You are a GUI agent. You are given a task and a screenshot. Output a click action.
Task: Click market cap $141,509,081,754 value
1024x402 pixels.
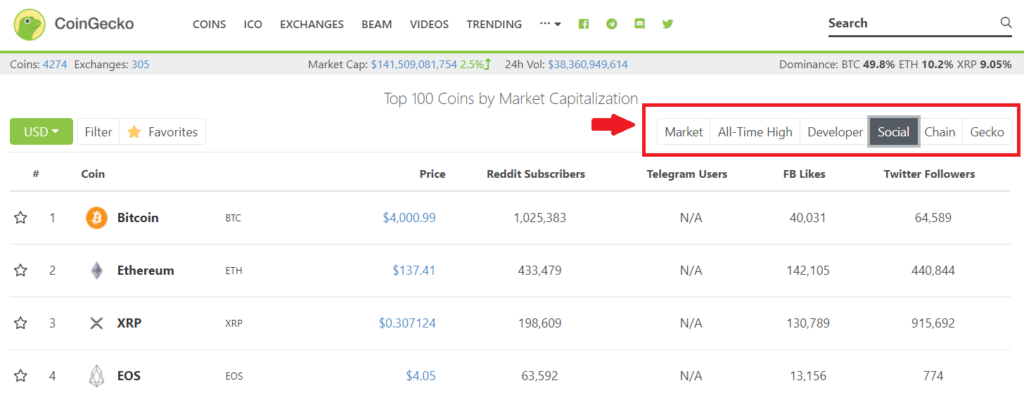pos(414,65)
